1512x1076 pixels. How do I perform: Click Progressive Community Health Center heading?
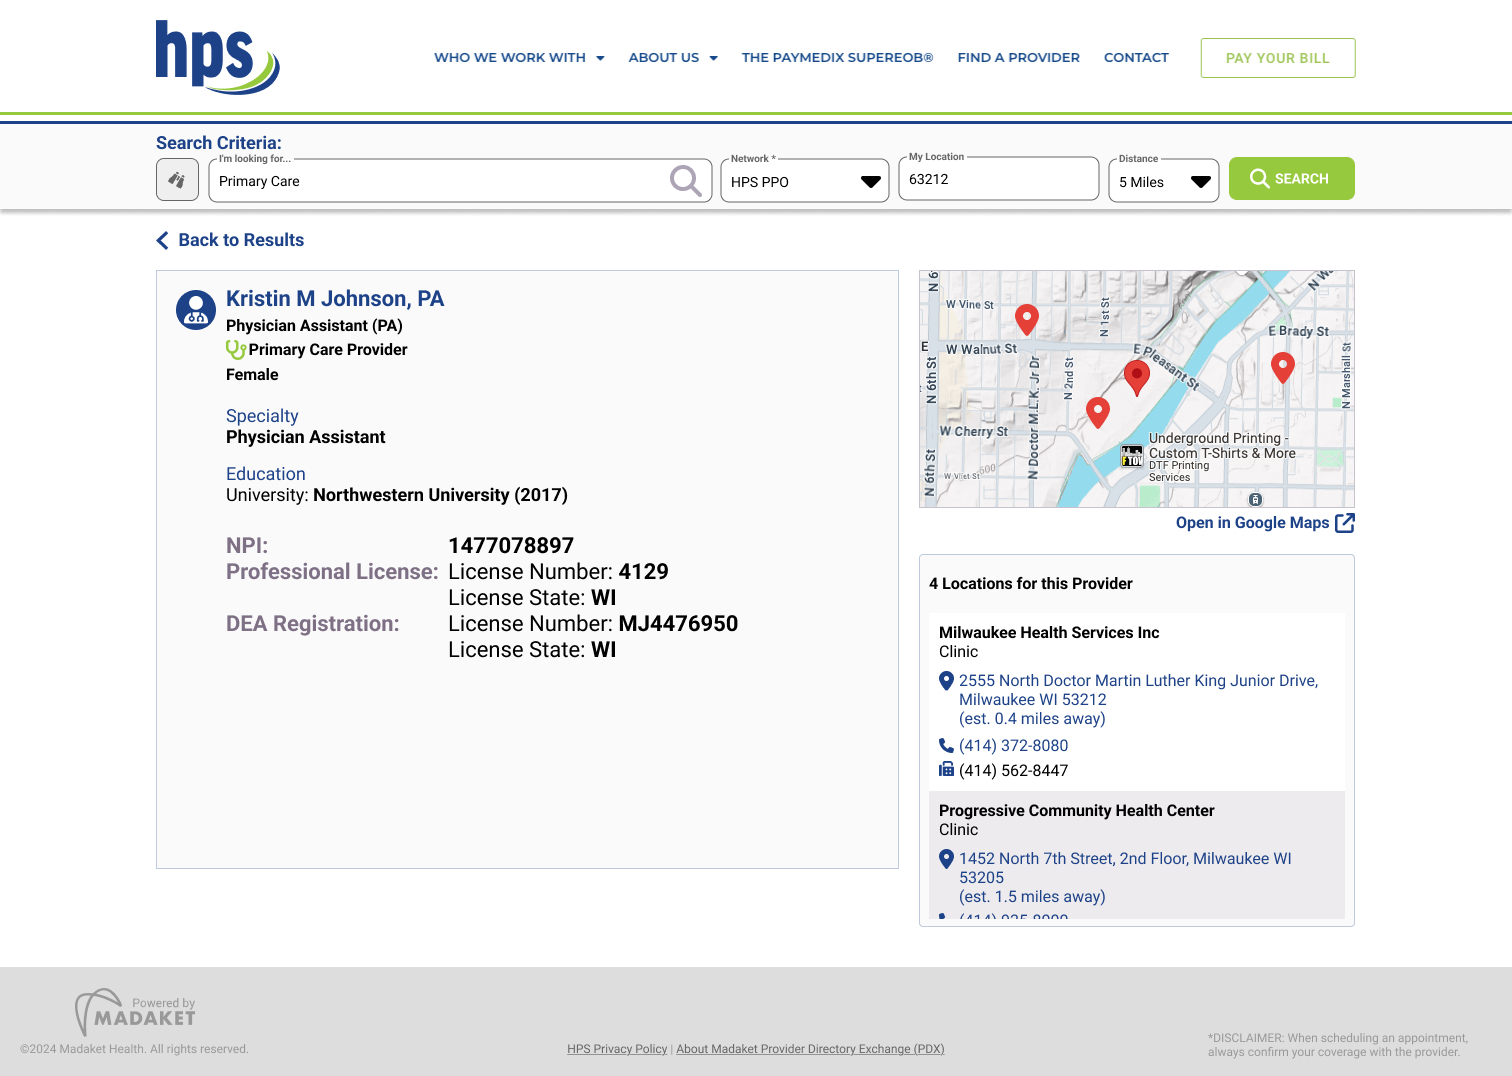click(1076, 811)
